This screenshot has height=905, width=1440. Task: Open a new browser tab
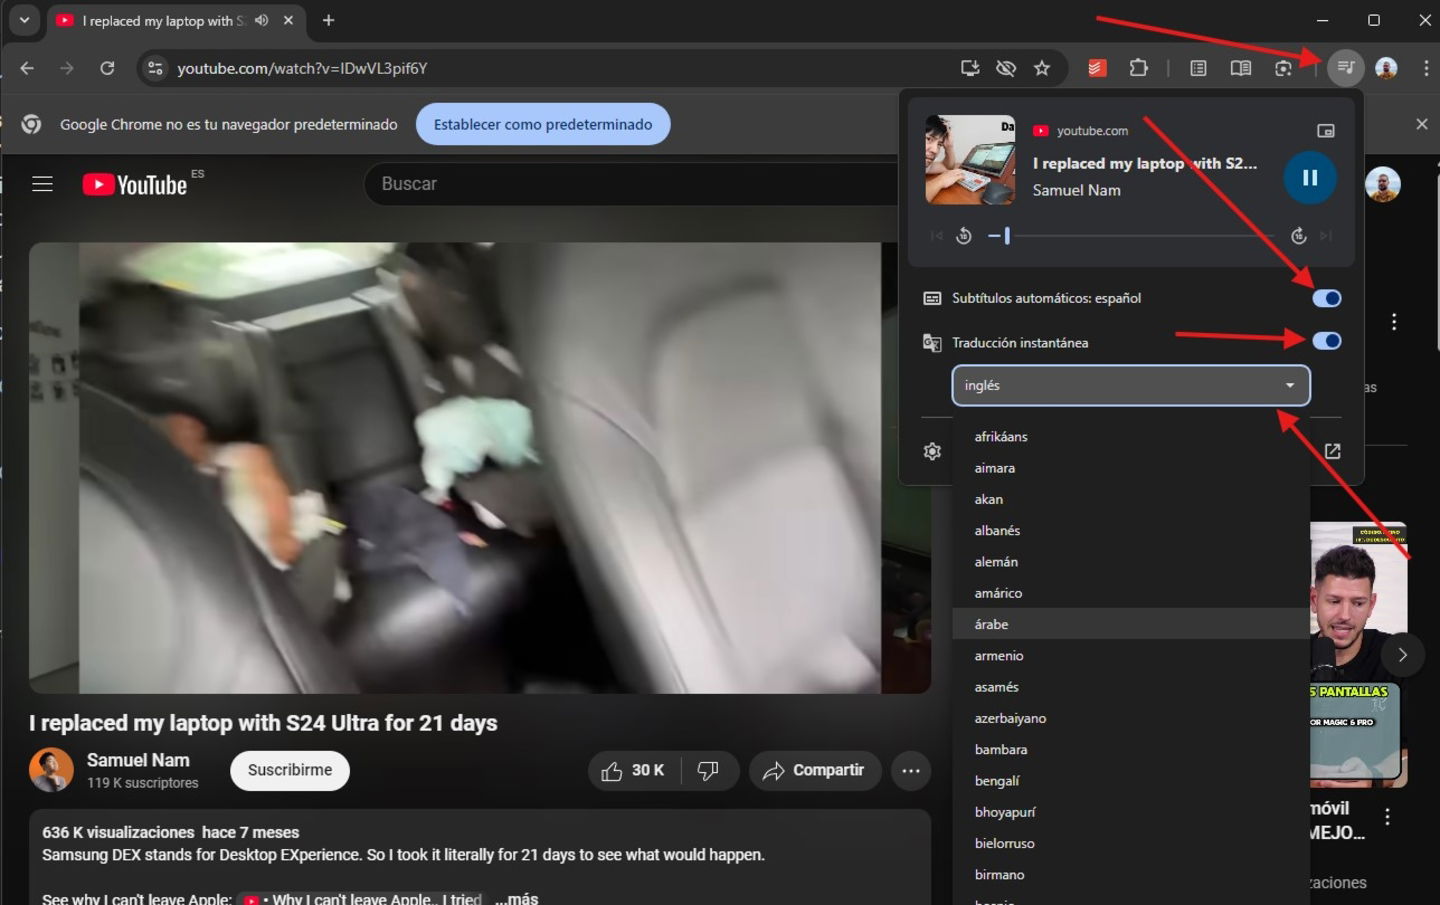[x=328, y=20]
